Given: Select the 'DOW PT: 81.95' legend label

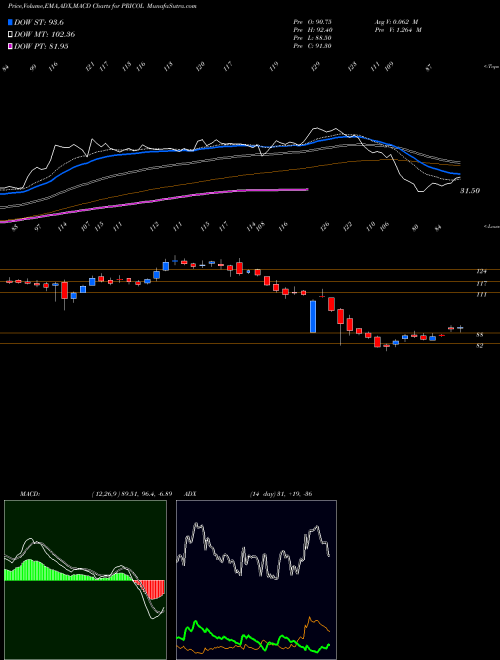Looking at the screenshot, I should click(41, 46).
